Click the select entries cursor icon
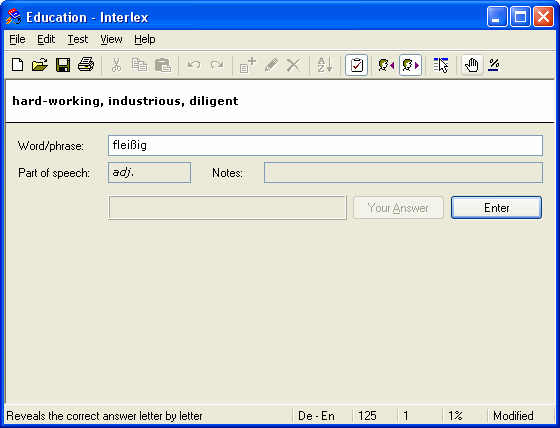560x428 pixels. 441,65
